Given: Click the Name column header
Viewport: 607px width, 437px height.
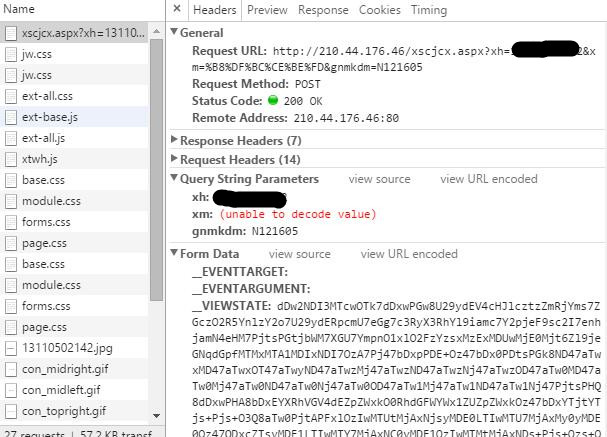Looking at the screenshot, I should point(19,9).
